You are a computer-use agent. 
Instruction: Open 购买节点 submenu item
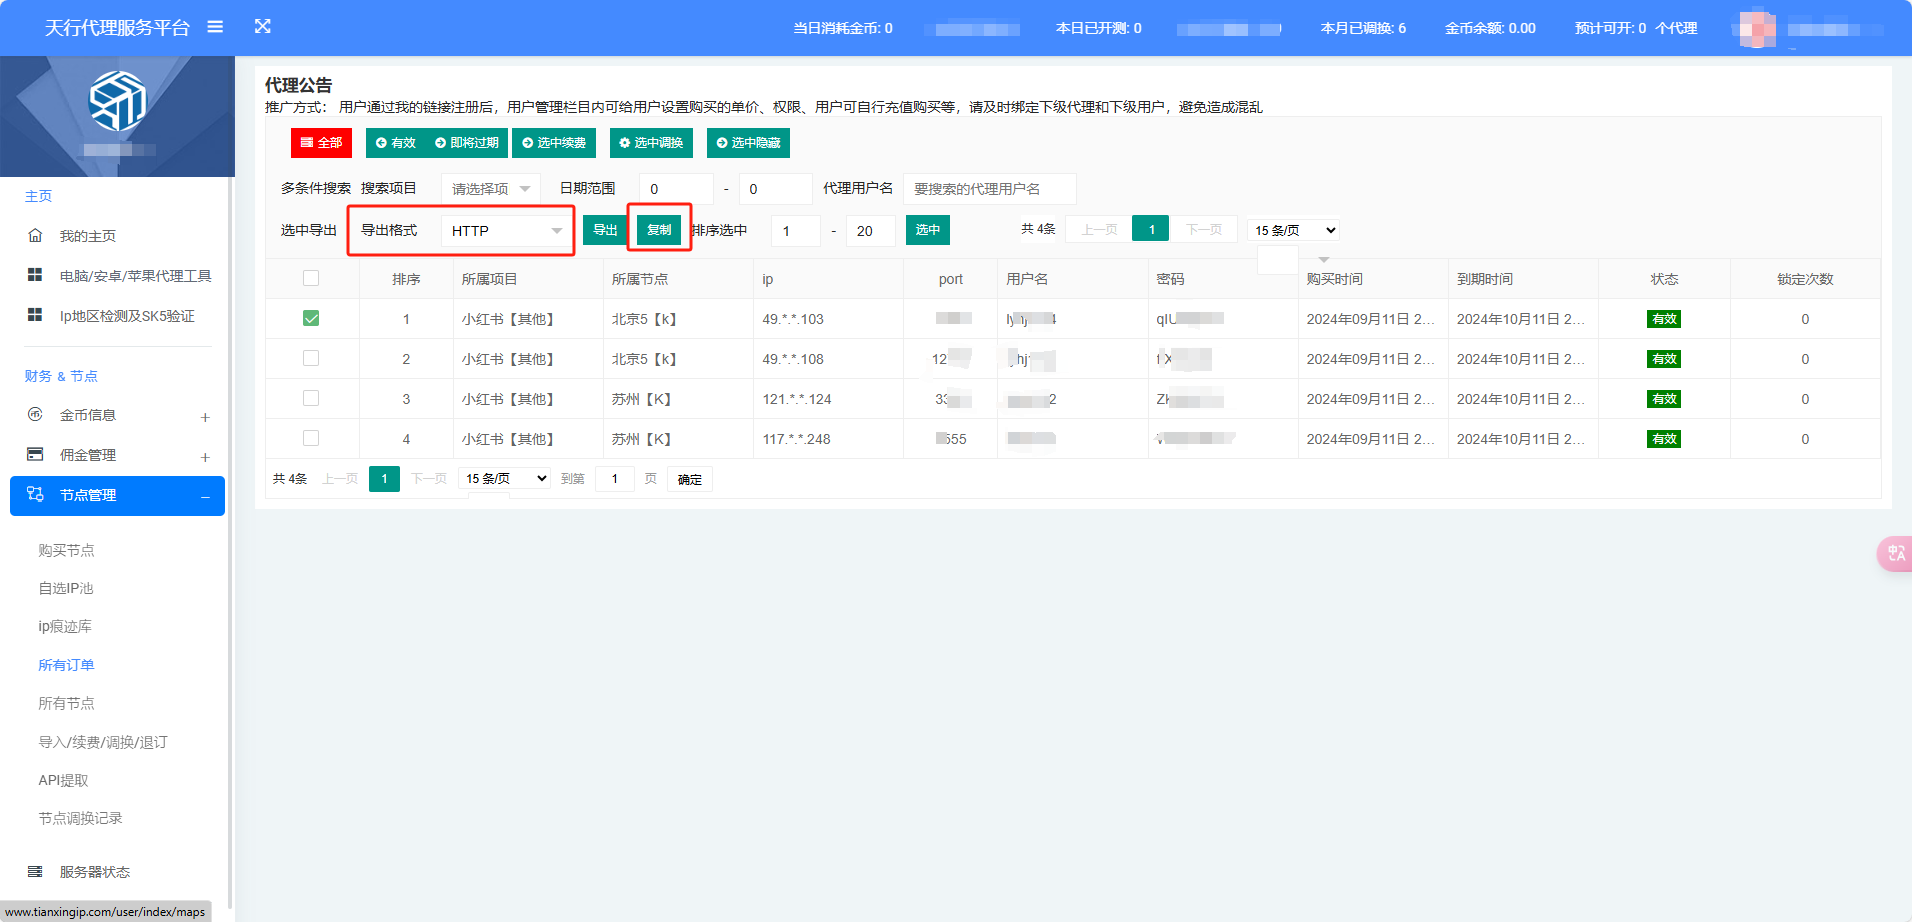tap(67, 550)
